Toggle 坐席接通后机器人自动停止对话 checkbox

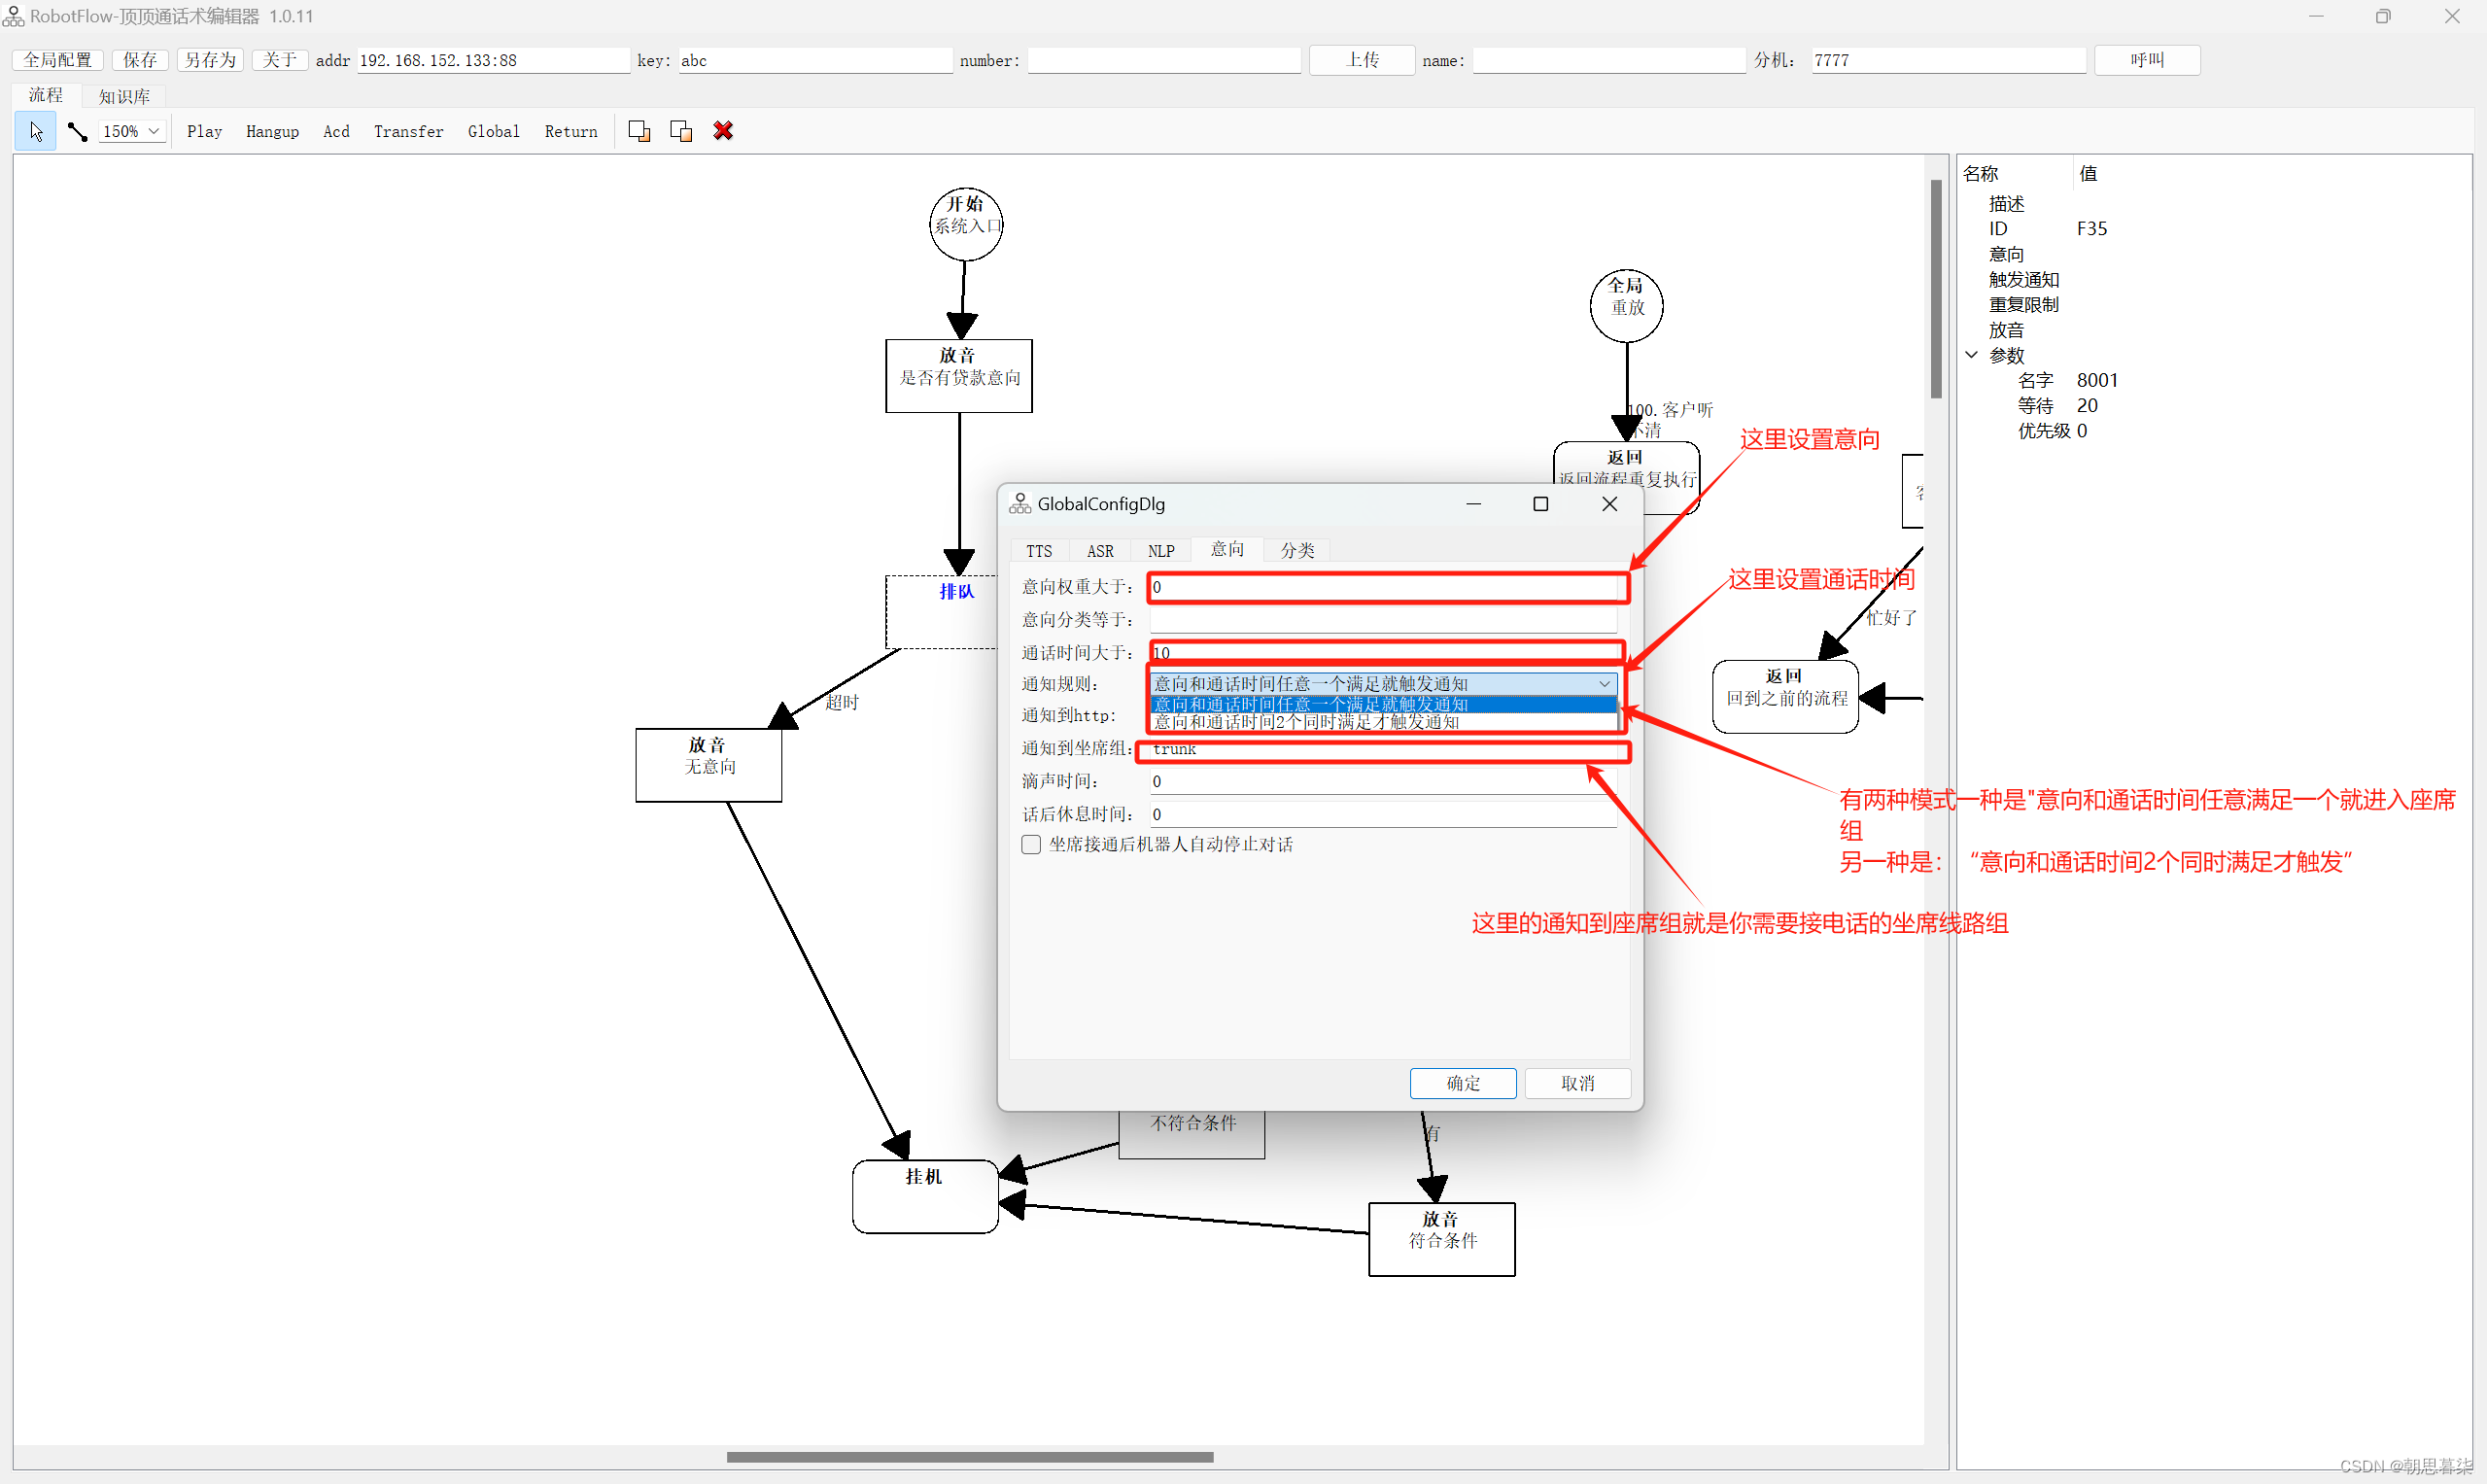(1031, 844)
